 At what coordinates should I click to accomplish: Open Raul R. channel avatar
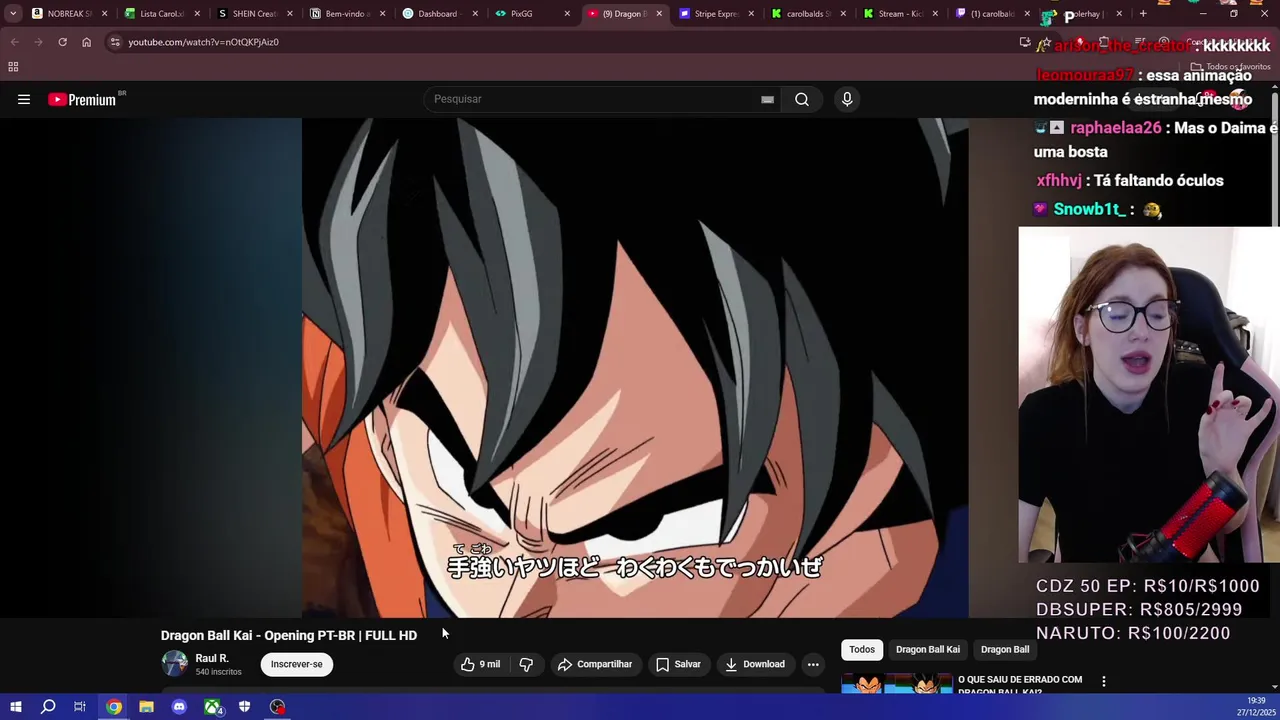pos(175,664)
